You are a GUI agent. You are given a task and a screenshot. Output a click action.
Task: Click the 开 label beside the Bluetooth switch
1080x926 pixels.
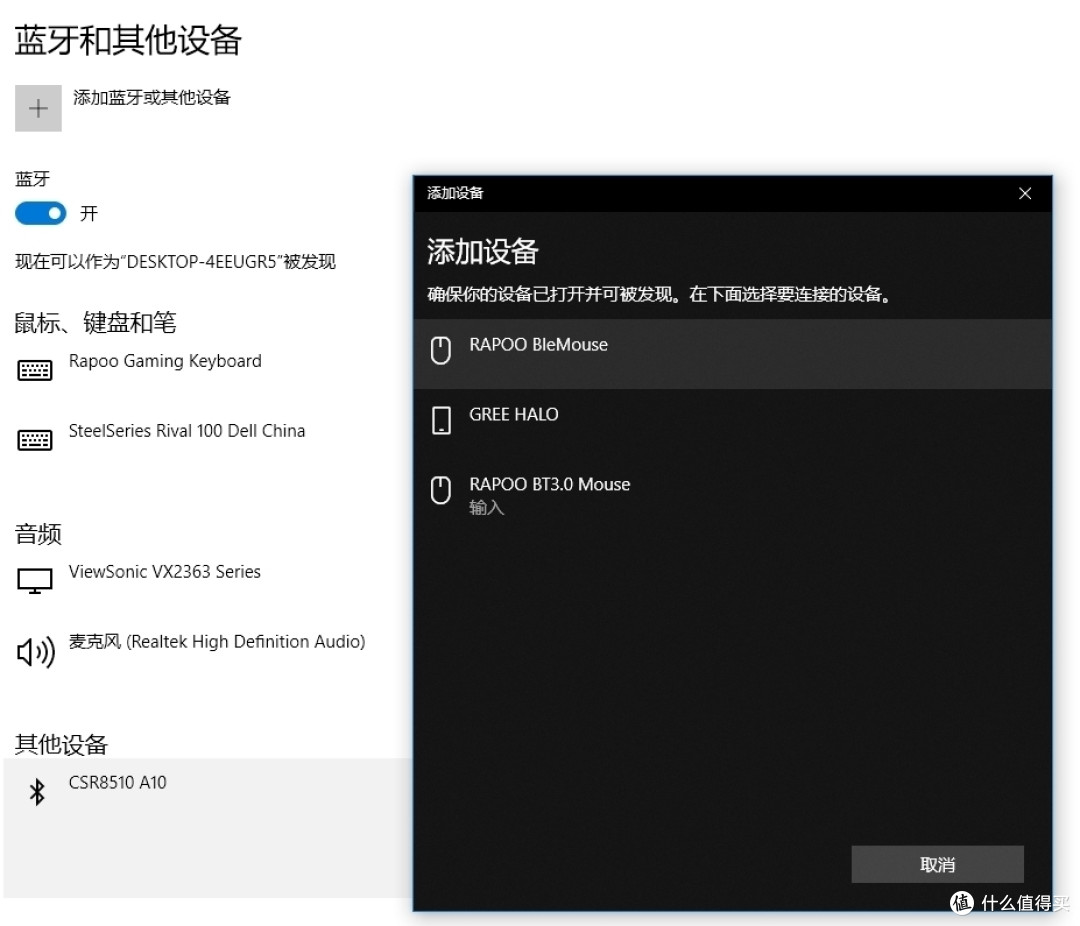click(89, 214)
